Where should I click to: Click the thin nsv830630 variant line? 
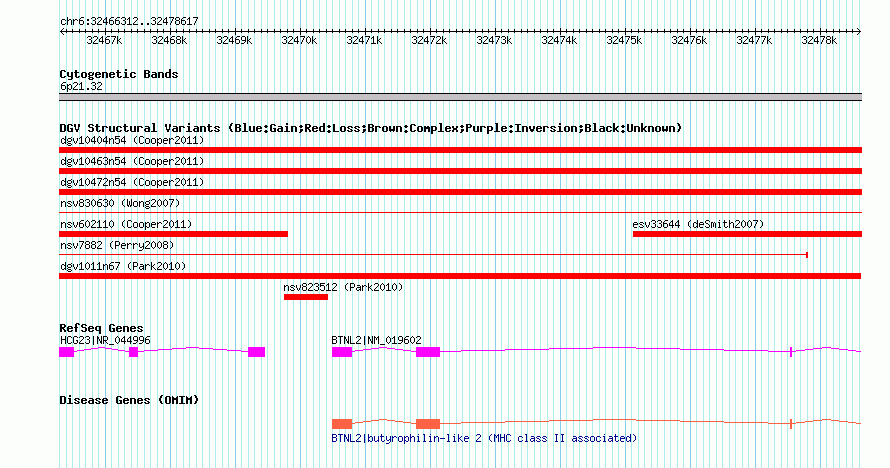tap(460, 213)
